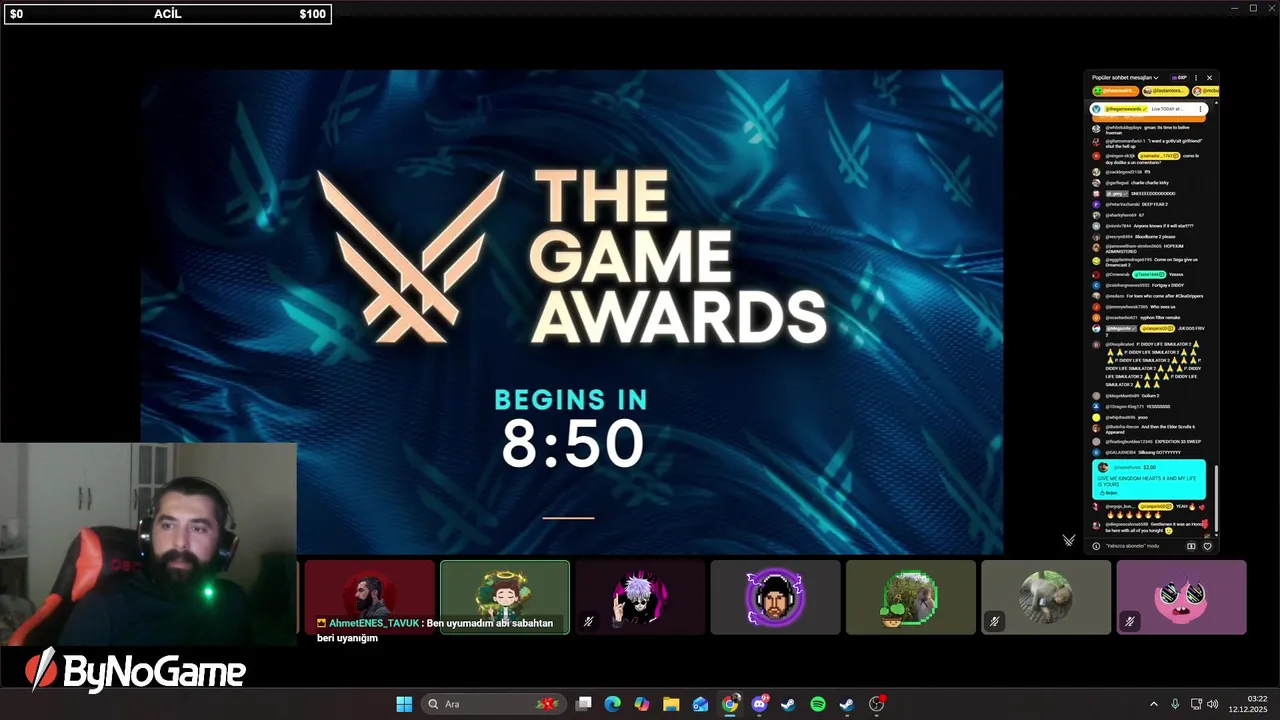This screenshot has width=1280, height=720.
Task: Select the gray animal photo participant tile
Action: (1046, 597)
